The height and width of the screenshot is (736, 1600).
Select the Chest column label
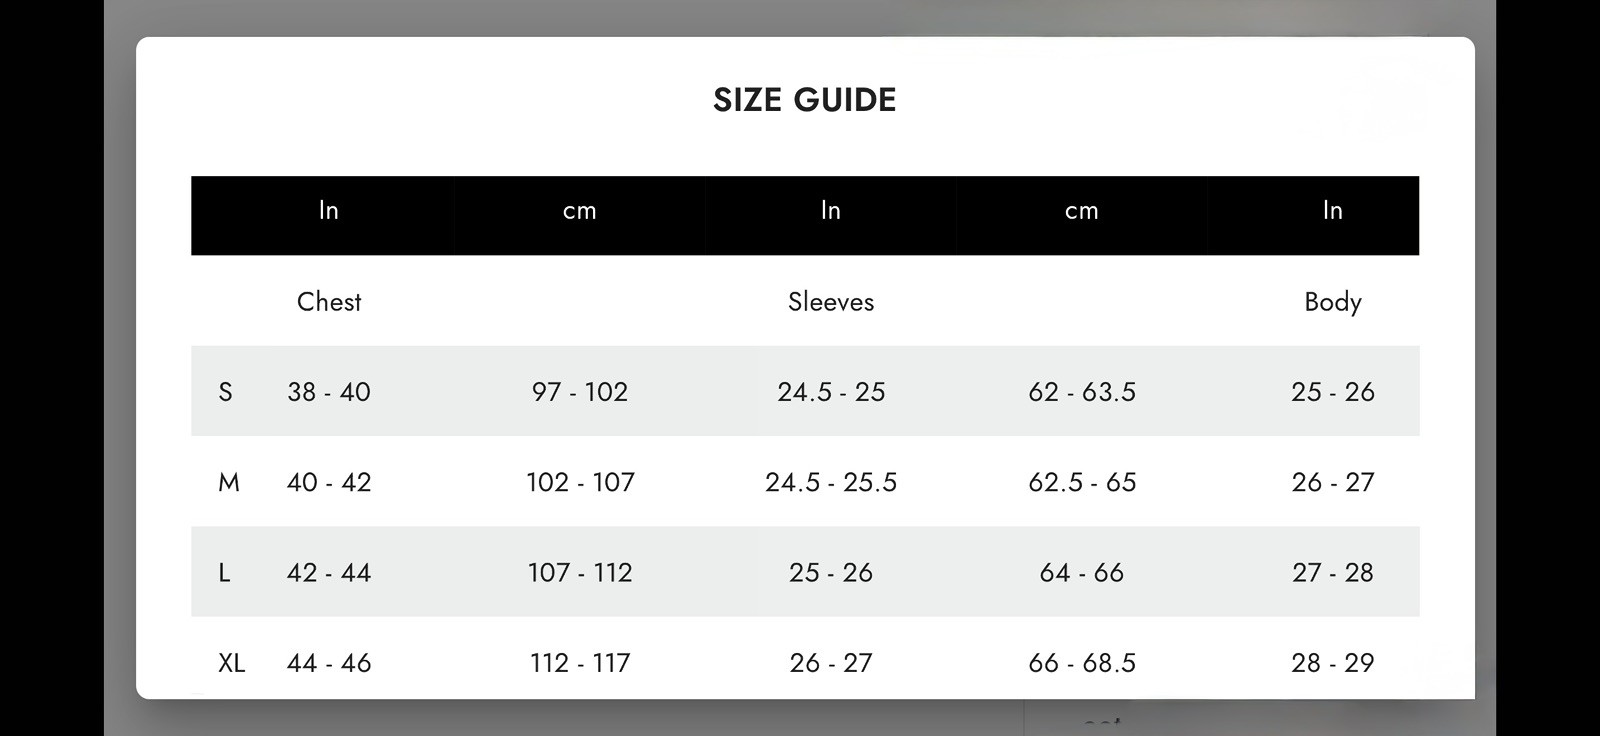329,302
